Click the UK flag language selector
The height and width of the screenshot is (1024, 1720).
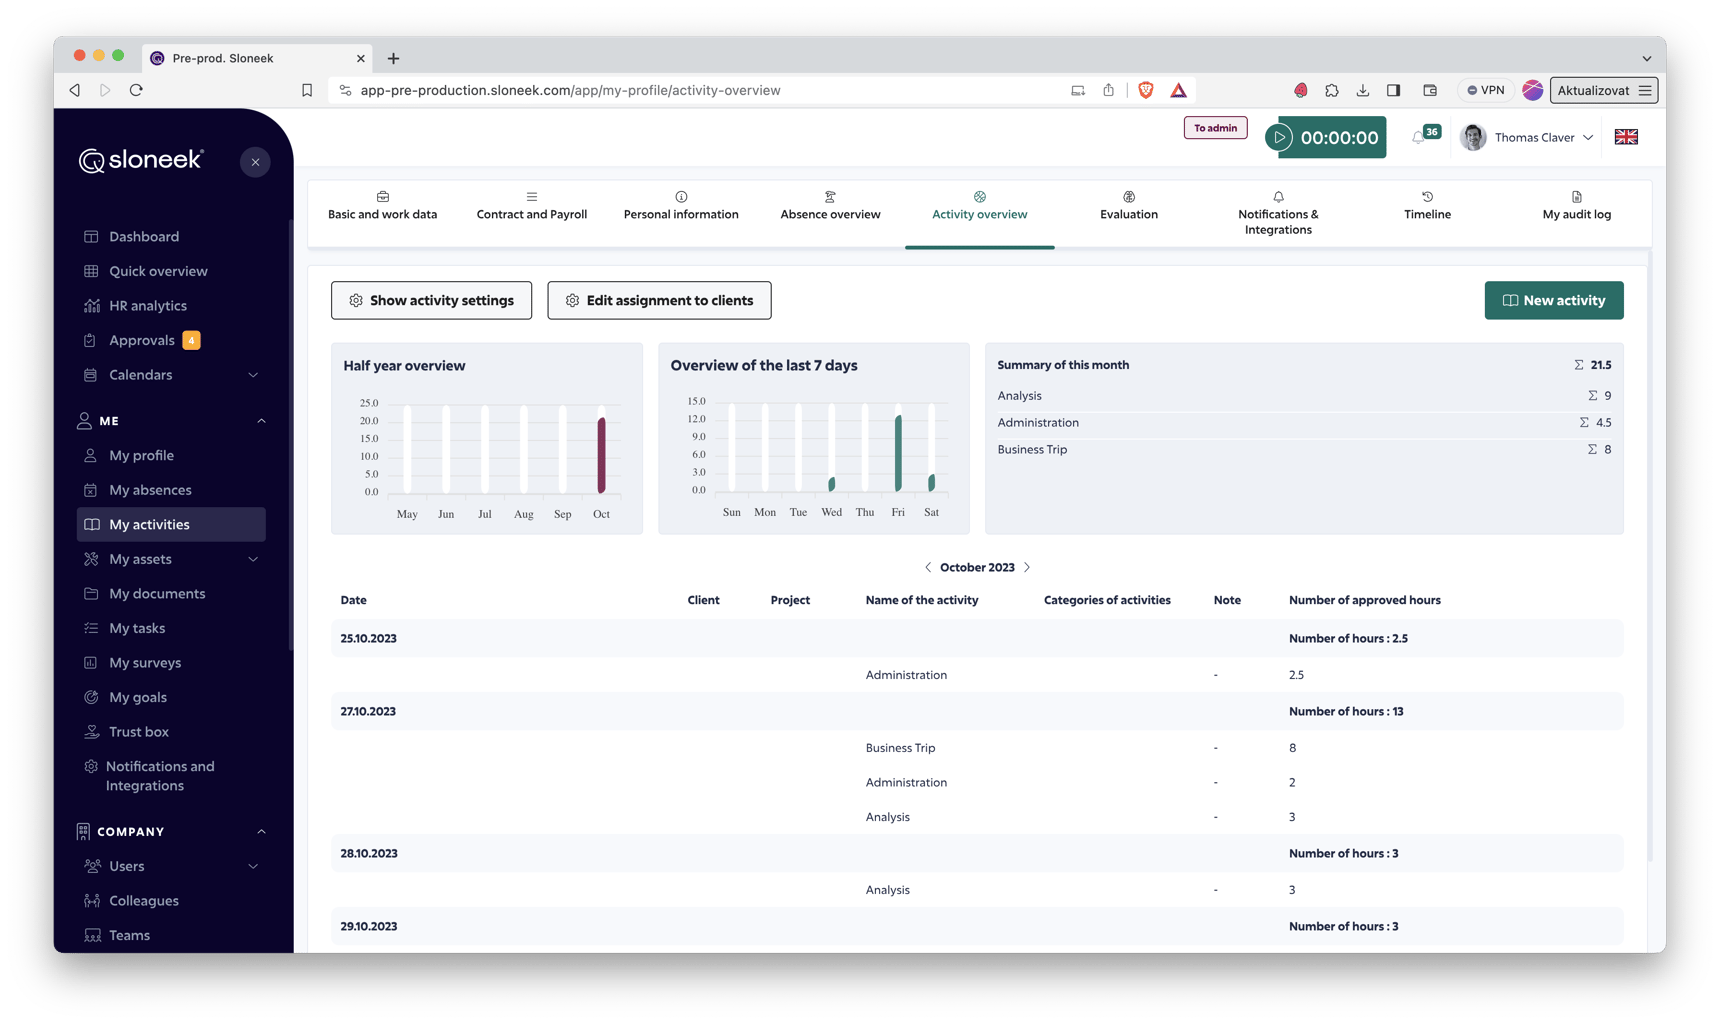[1626, 137]
